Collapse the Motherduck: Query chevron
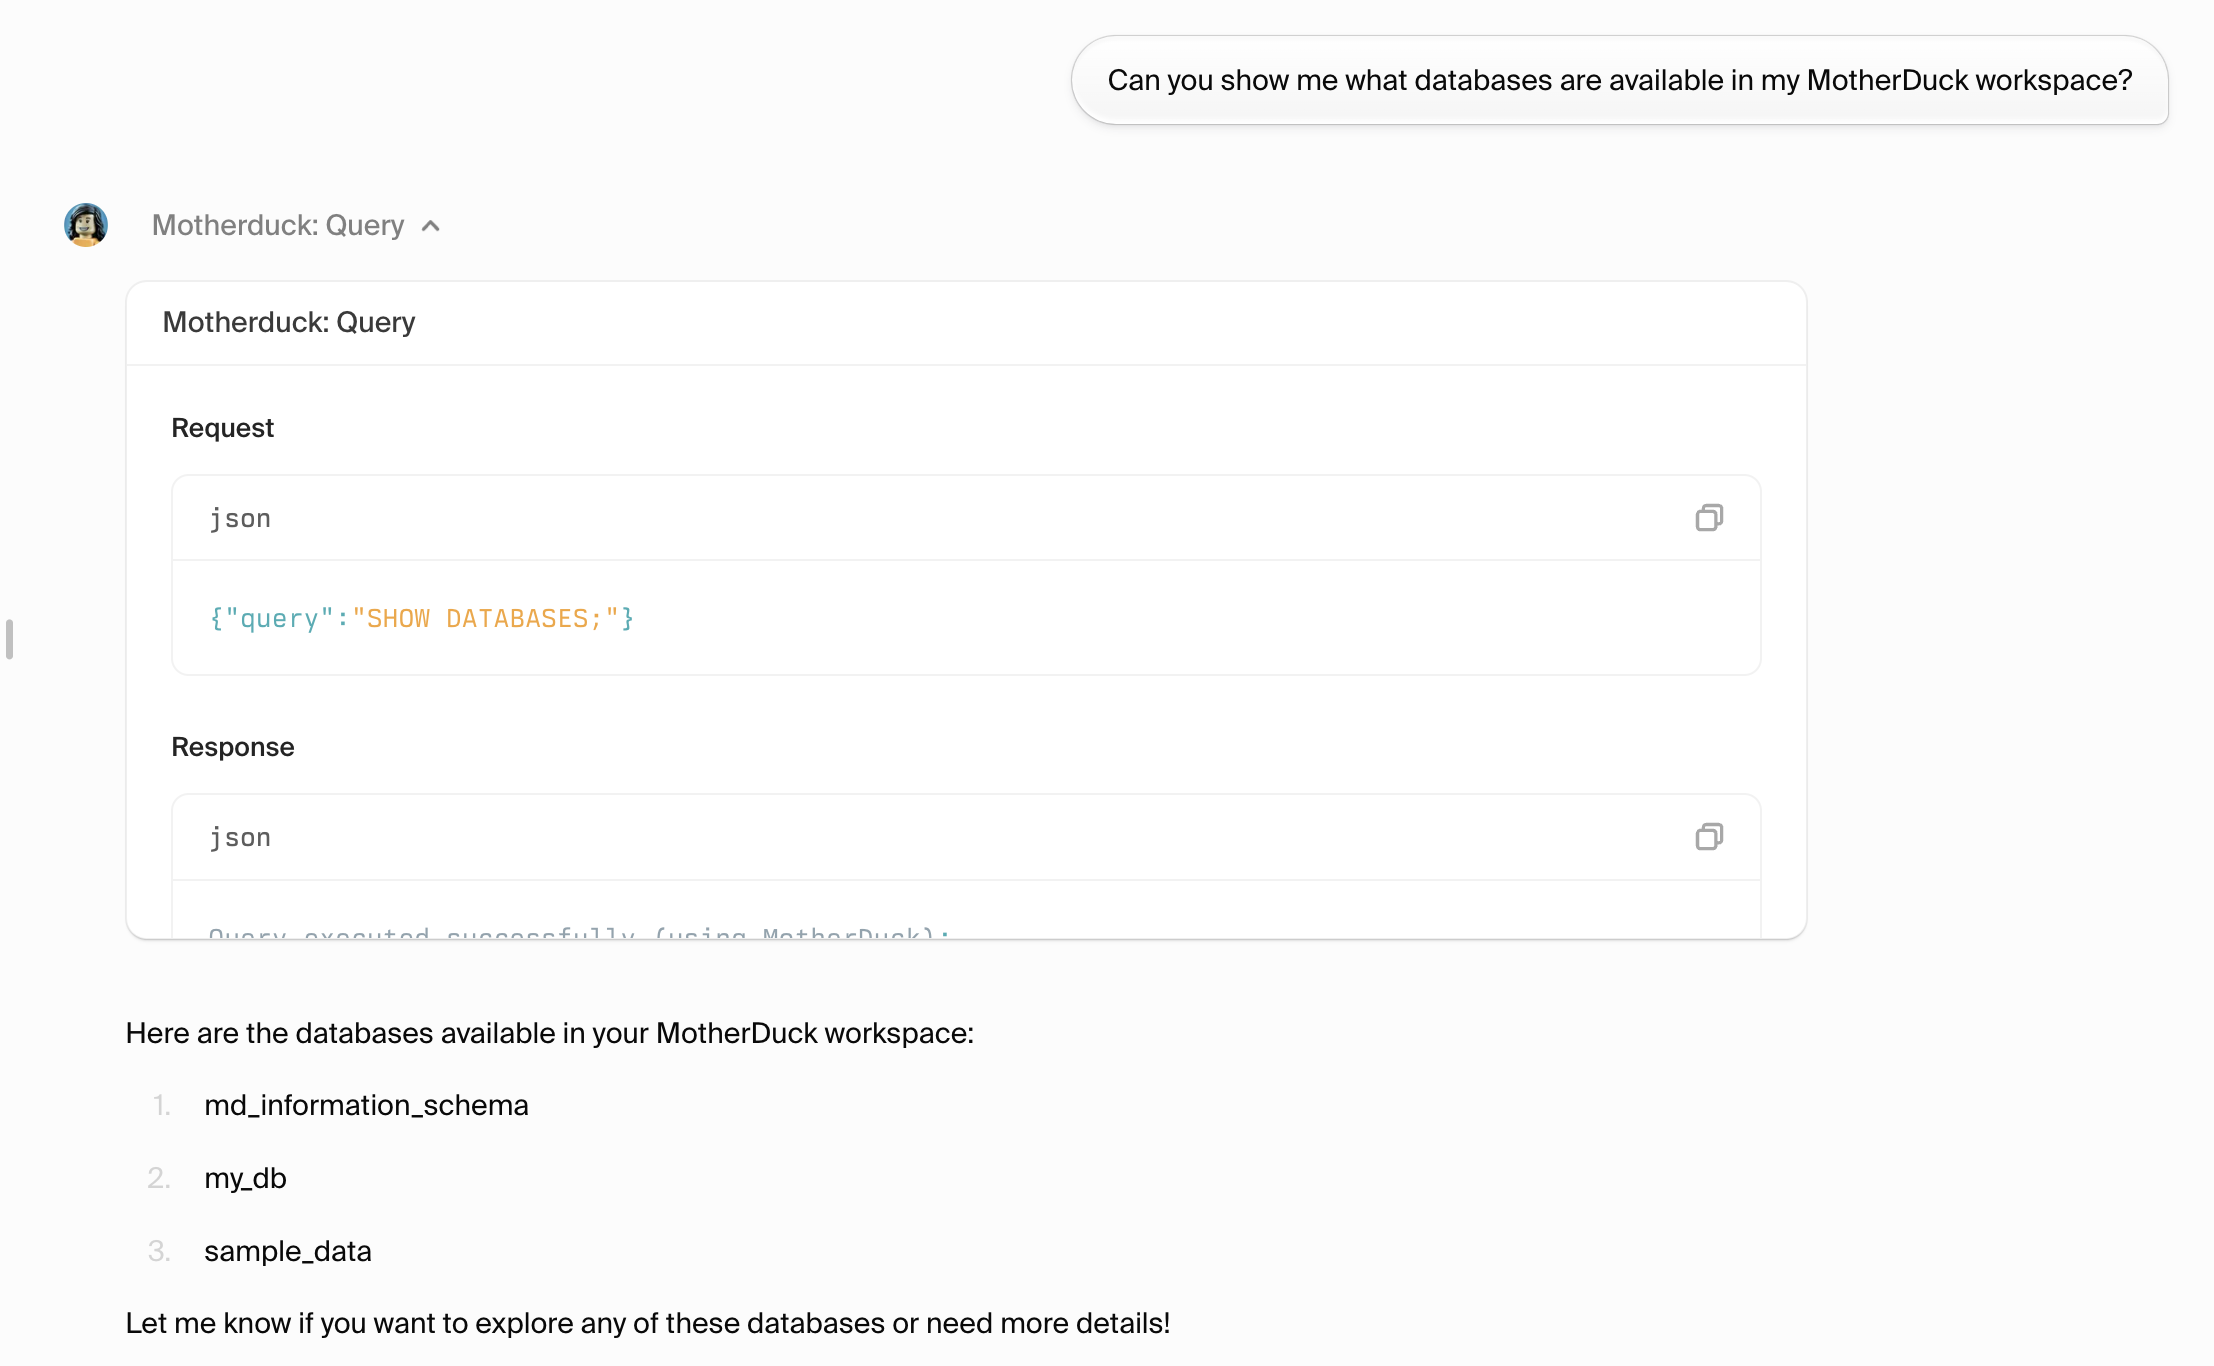Image resolution: width=2214 pixels, height=1366 pixels. (x=431, y=226)
